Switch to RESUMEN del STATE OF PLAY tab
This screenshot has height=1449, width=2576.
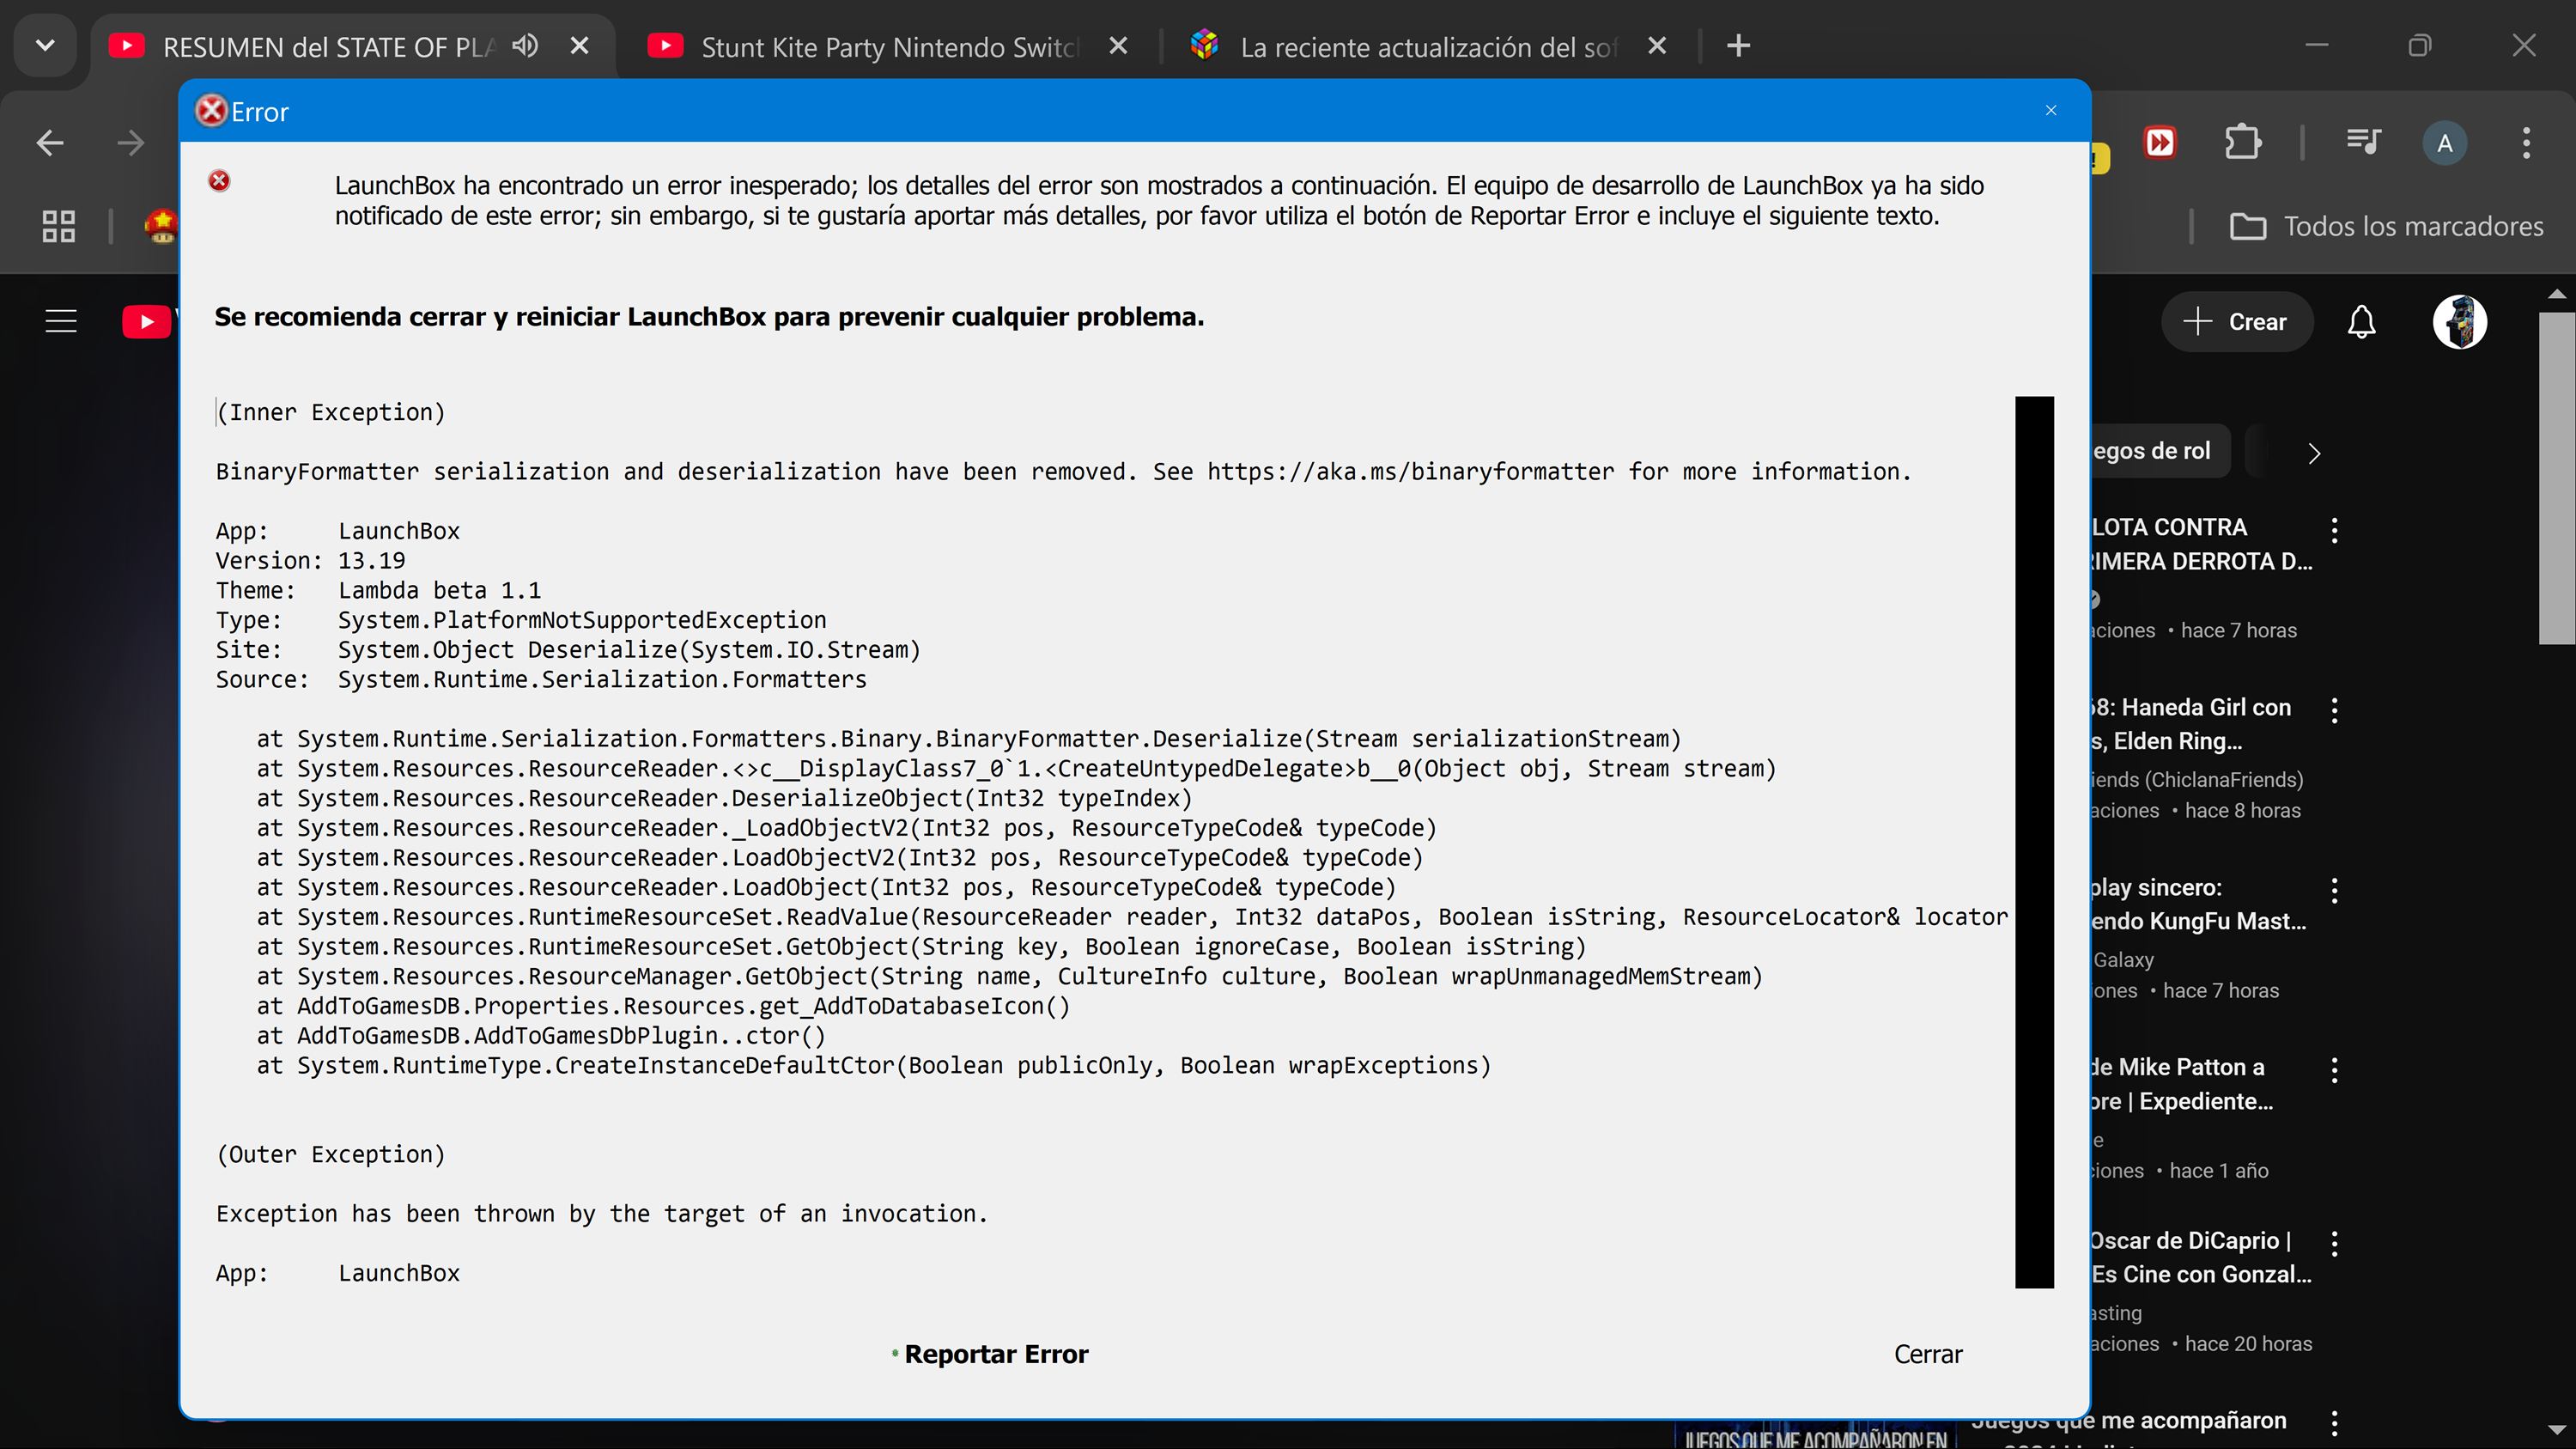click(x=330, y=47)
